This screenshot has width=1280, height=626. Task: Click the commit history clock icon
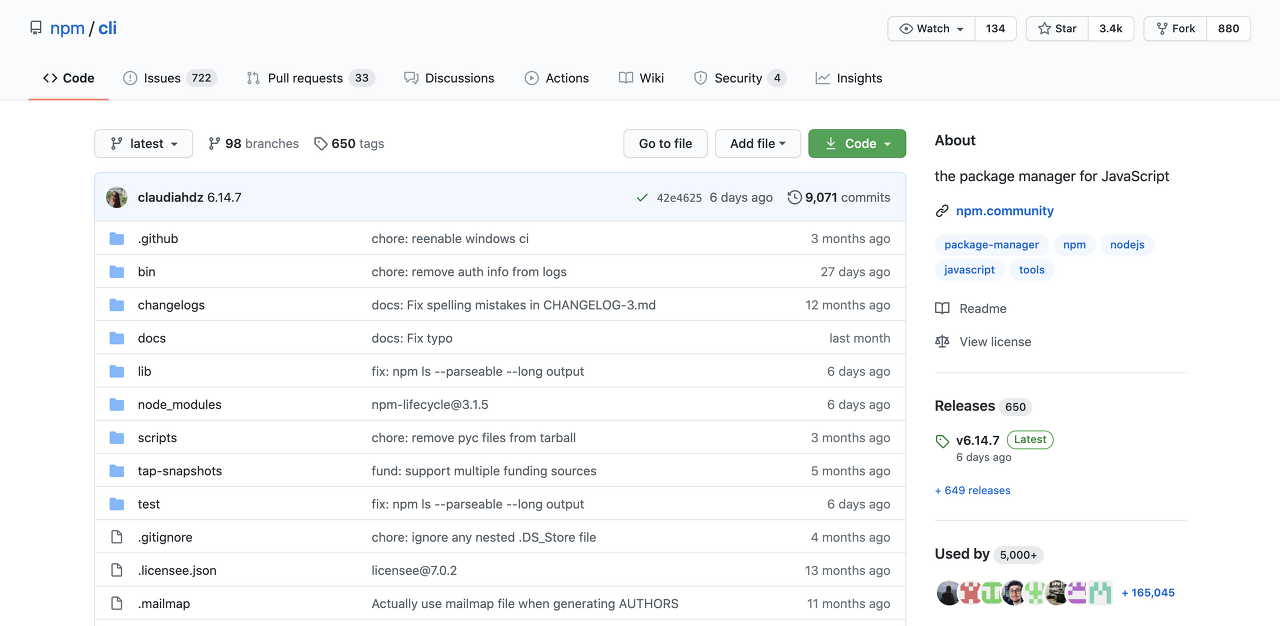pyautogui.click(x=795, y=198)
